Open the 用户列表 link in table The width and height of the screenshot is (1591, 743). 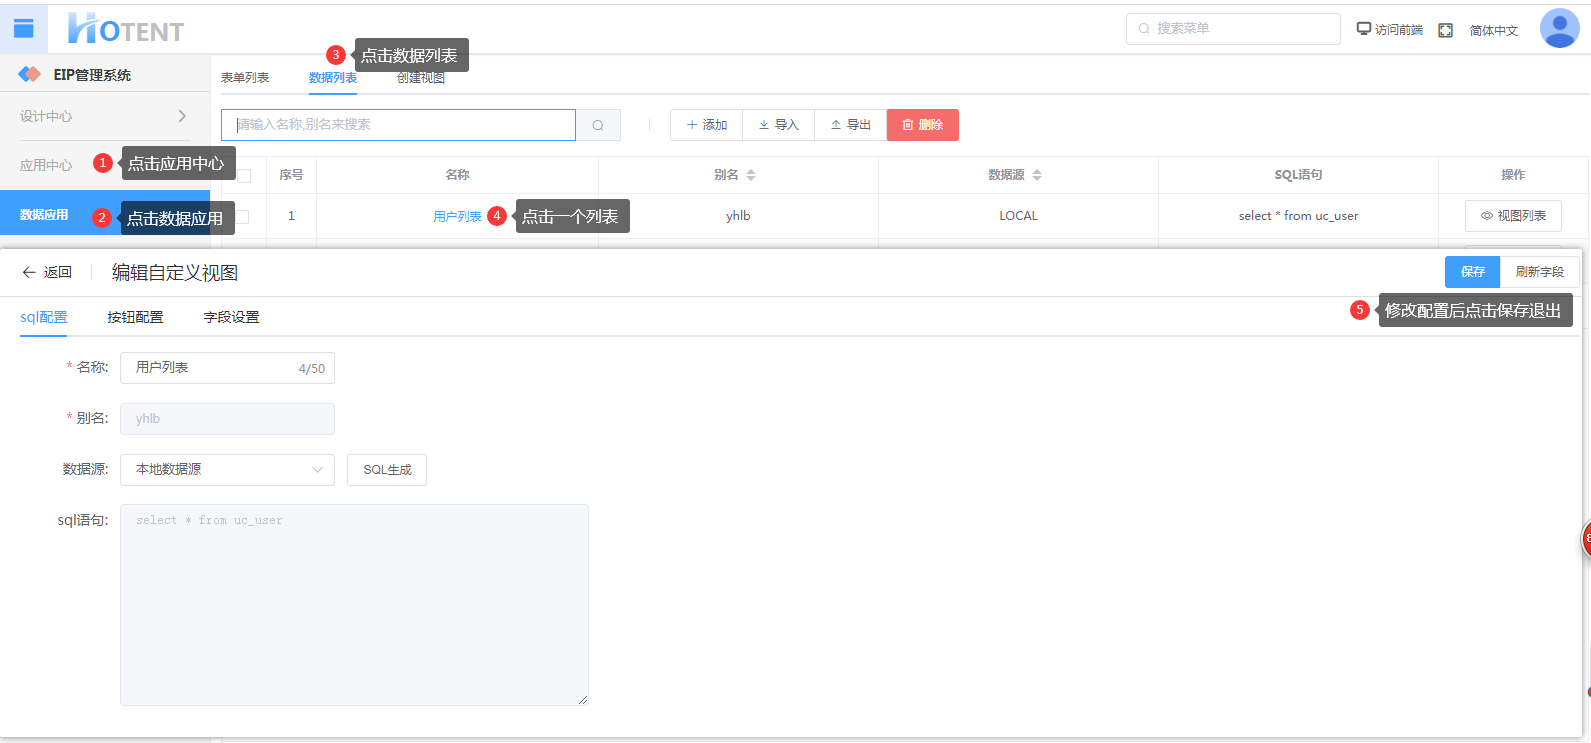(x=457, y=216)
